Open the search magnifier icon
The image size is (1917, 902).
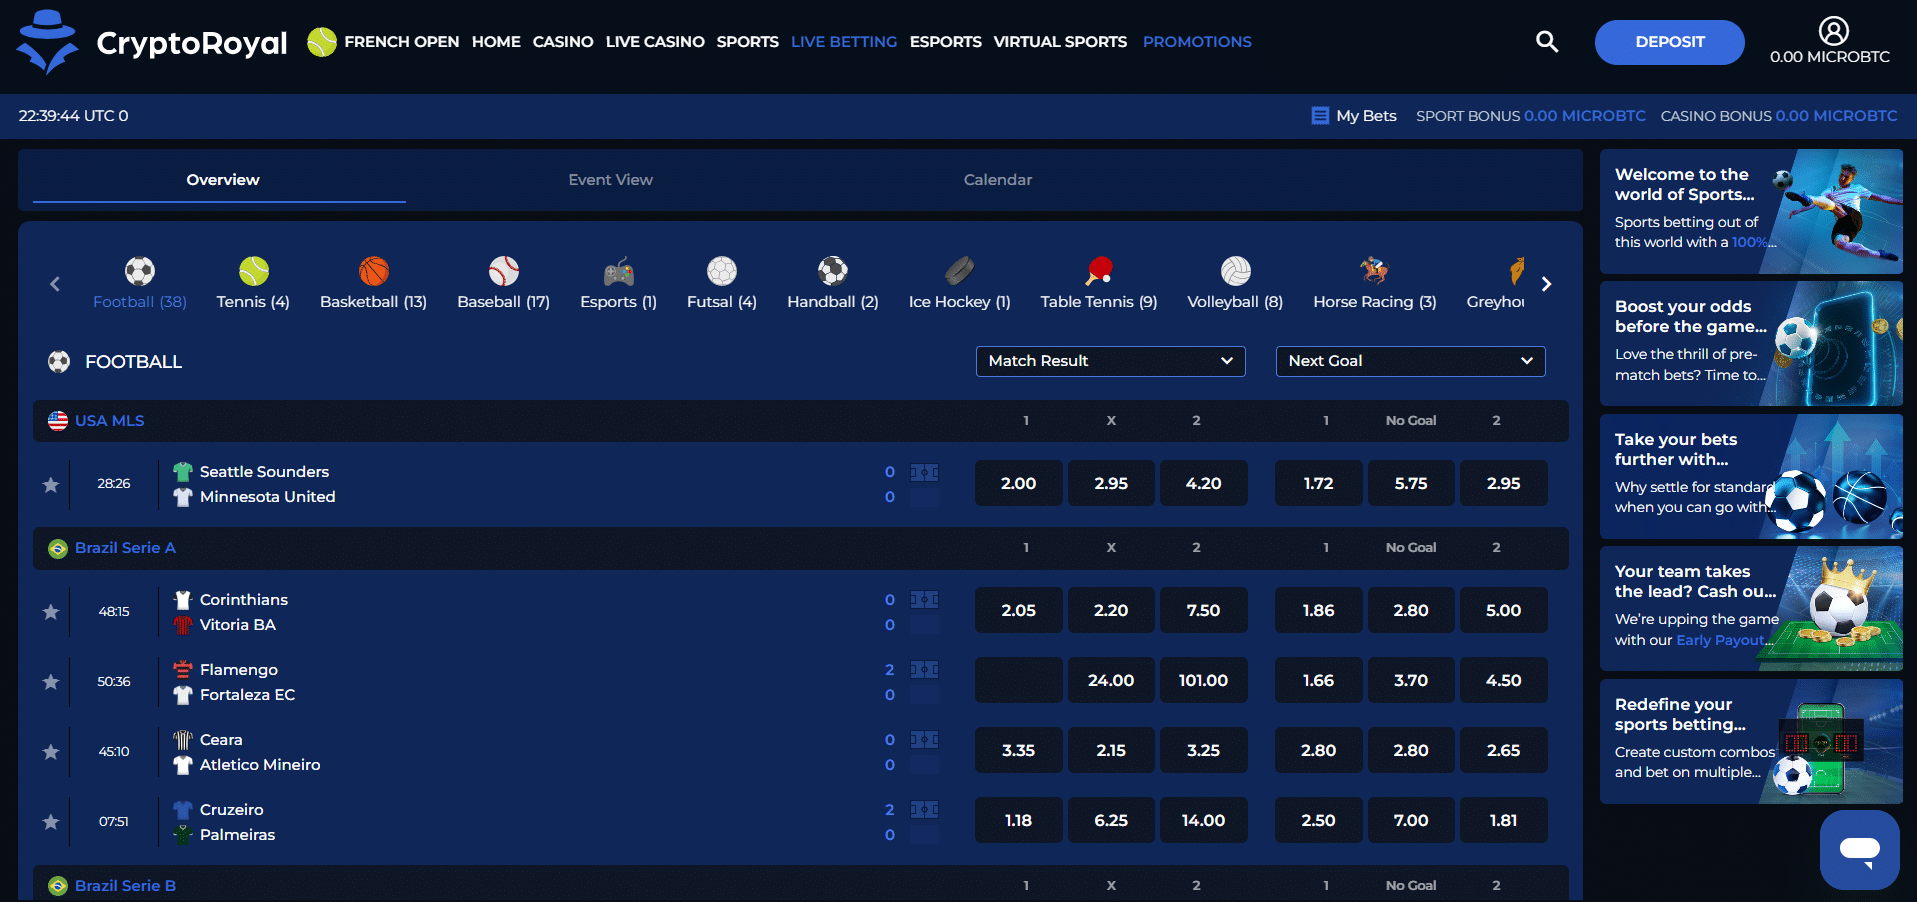(1547, 41)
